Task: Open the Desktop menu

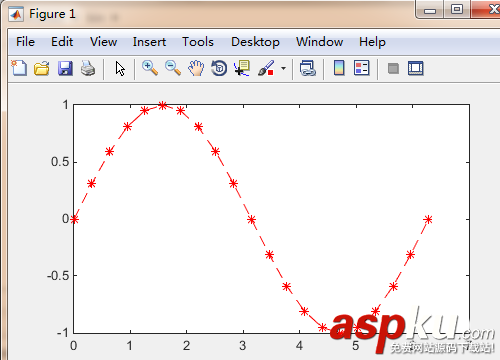Action: coord(255,42)
